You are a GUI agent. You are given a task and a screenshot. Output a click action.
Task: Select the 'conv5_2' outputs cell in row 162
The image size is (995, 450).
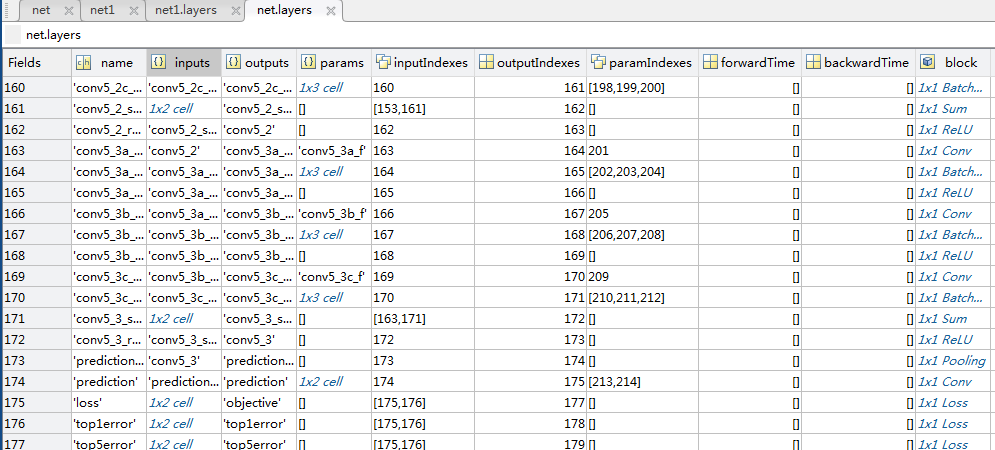pos(259,130)
